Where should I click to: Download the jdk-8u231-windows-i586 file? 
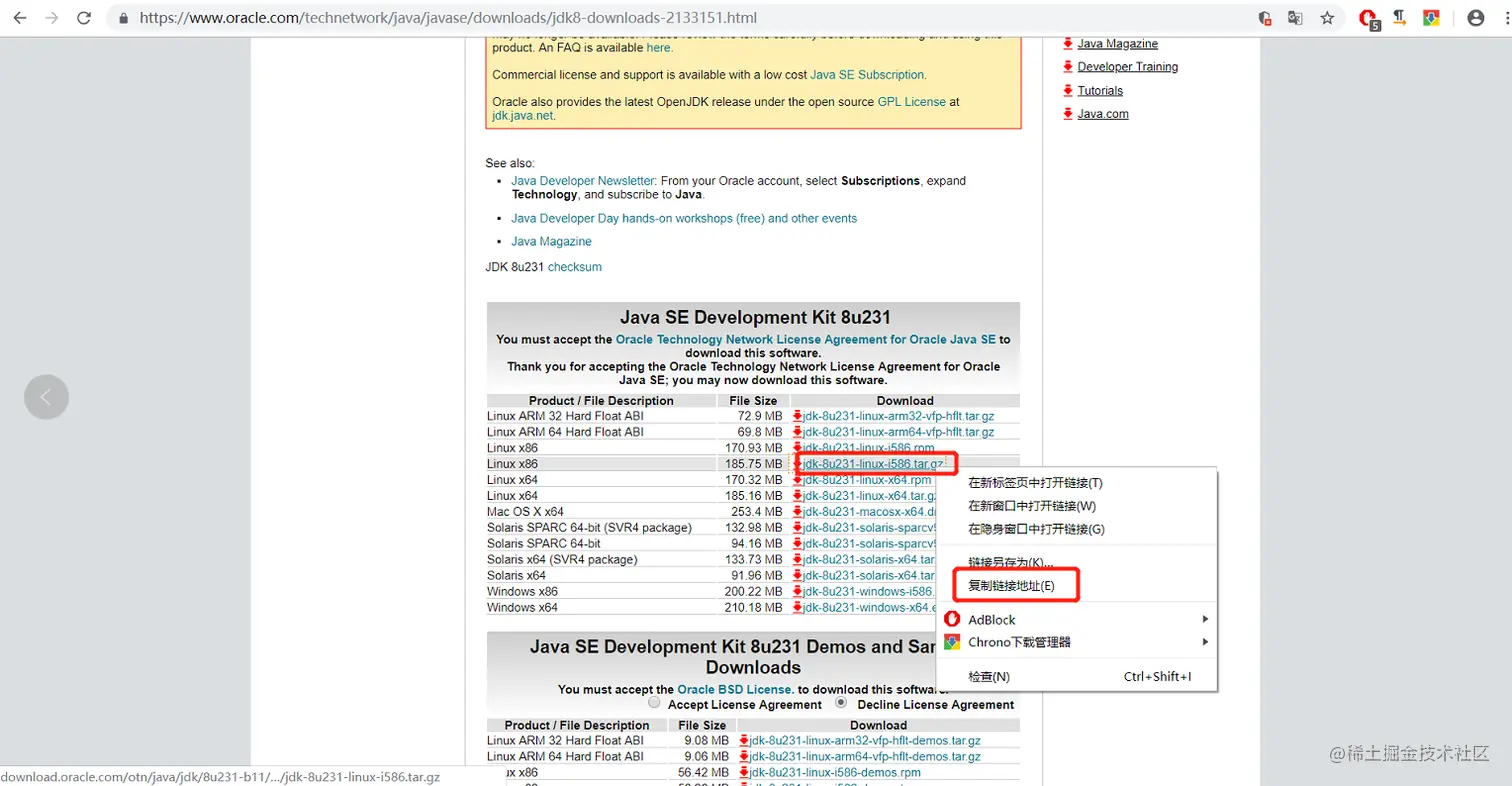click(x=868, y=592)
